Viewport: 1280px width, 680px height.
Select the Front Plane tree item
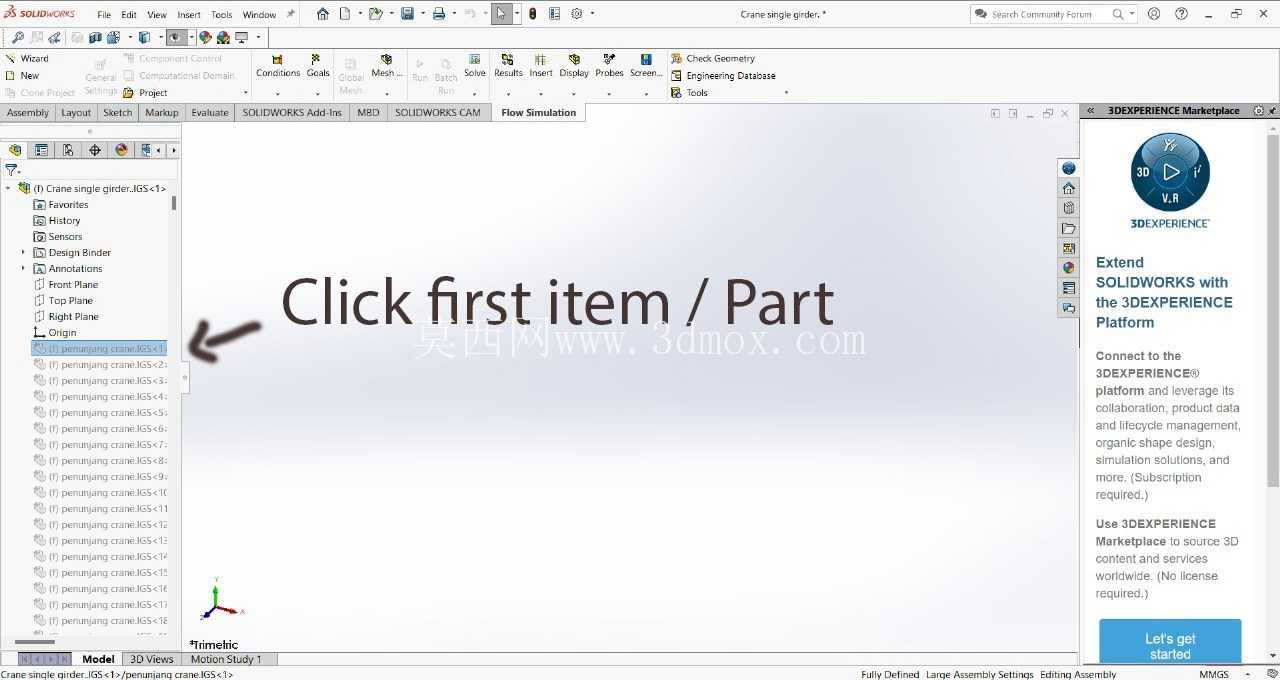click(x=73, y=284)
